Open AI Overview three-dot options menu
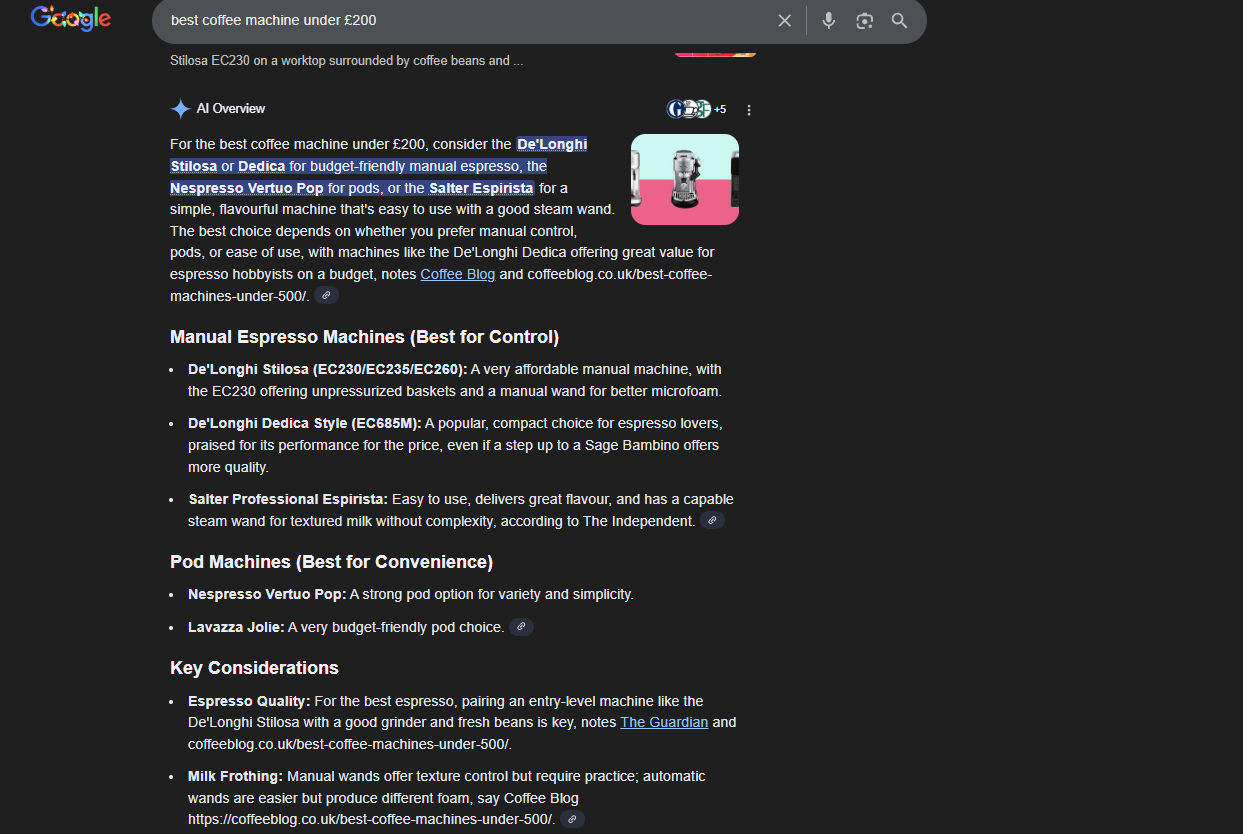 [x=749, y=110]
